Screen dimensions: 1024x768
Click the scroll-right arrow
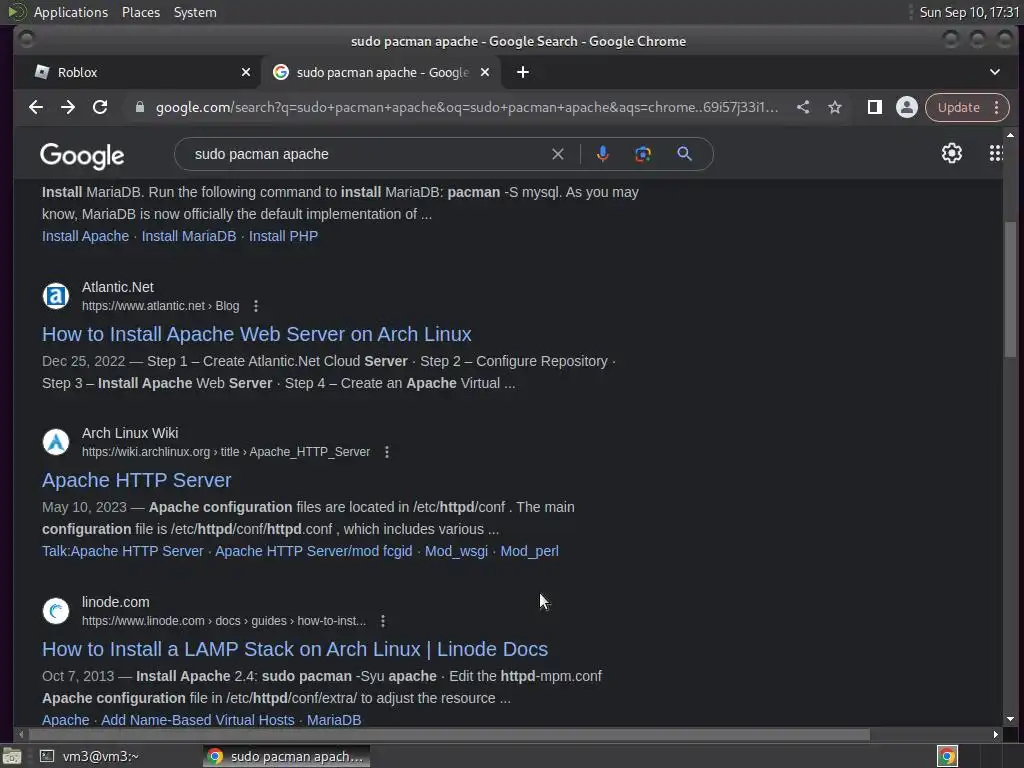coord(995,734)
